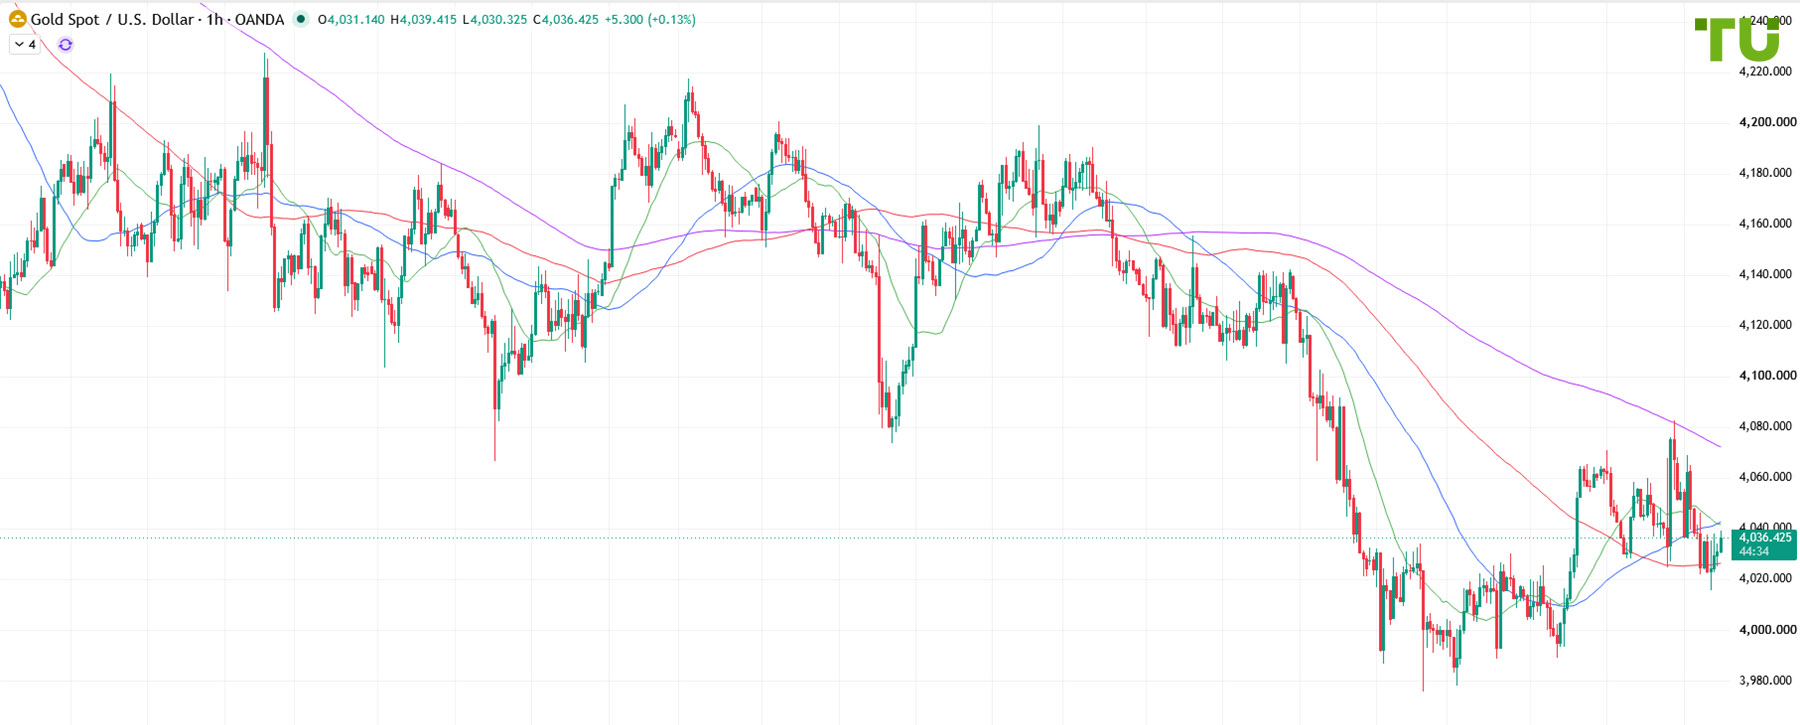The height and width of the screenshot is (725, 1800).
Task: Click the Gold Spot symbol logo icon
Action: [17, 19]
